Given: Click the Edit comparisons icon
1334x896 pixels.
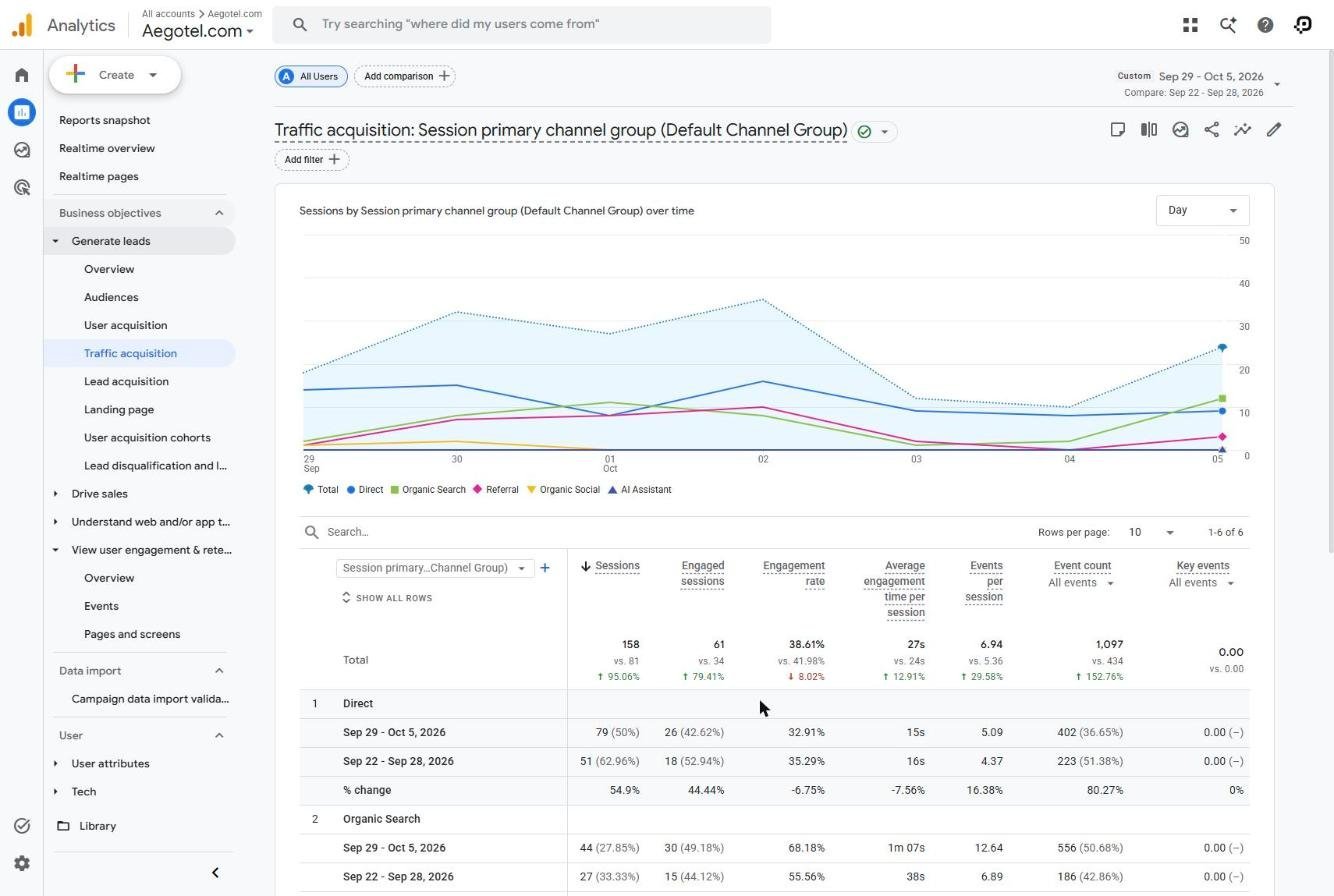Looking at the screenshot, I should [x=1149, y=130].
